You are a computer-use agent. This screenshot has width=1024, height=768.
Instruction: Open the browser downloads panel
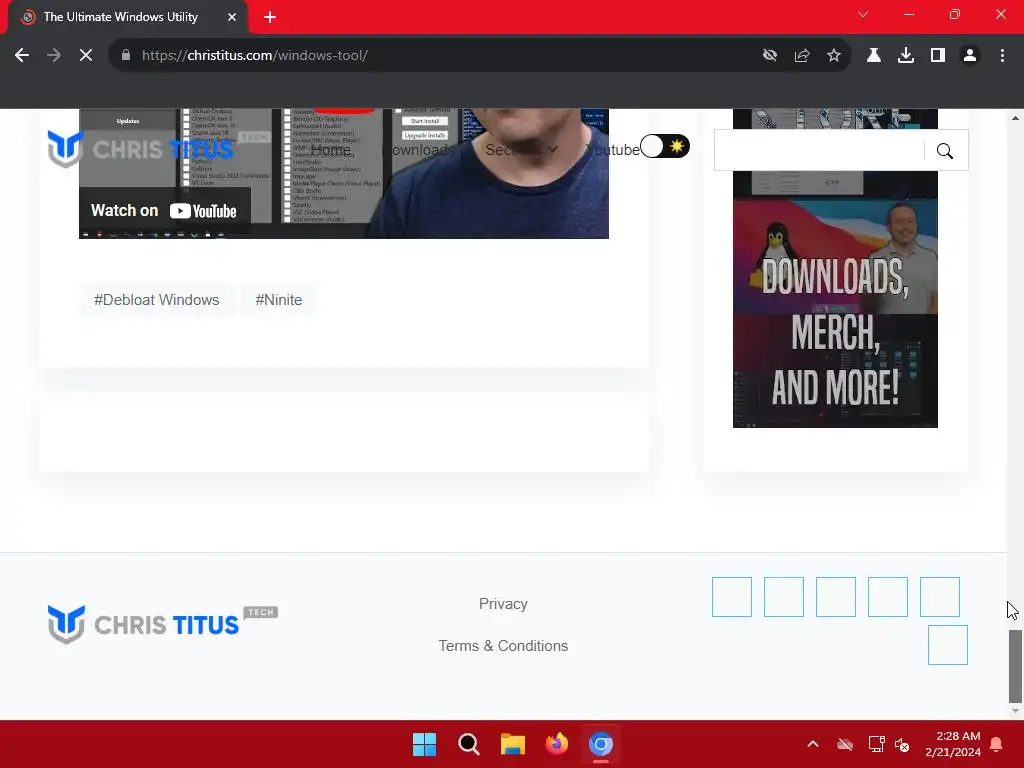[x=906, y=56]
